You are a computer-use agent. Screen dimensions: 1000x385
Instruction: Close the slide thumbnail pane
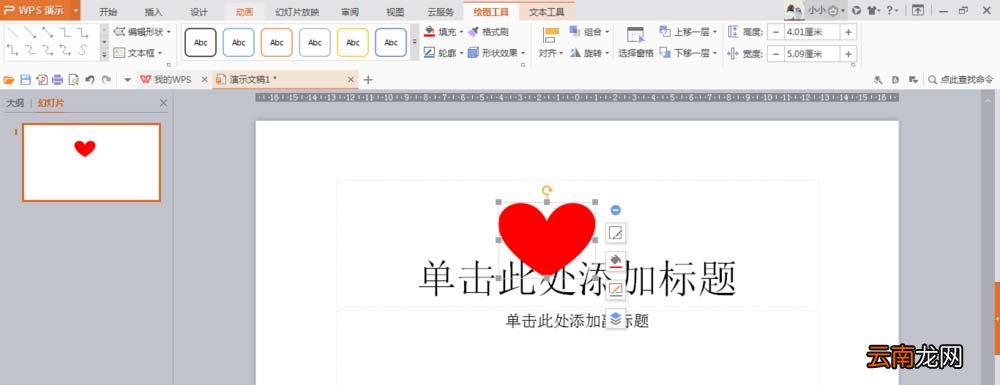163,103
